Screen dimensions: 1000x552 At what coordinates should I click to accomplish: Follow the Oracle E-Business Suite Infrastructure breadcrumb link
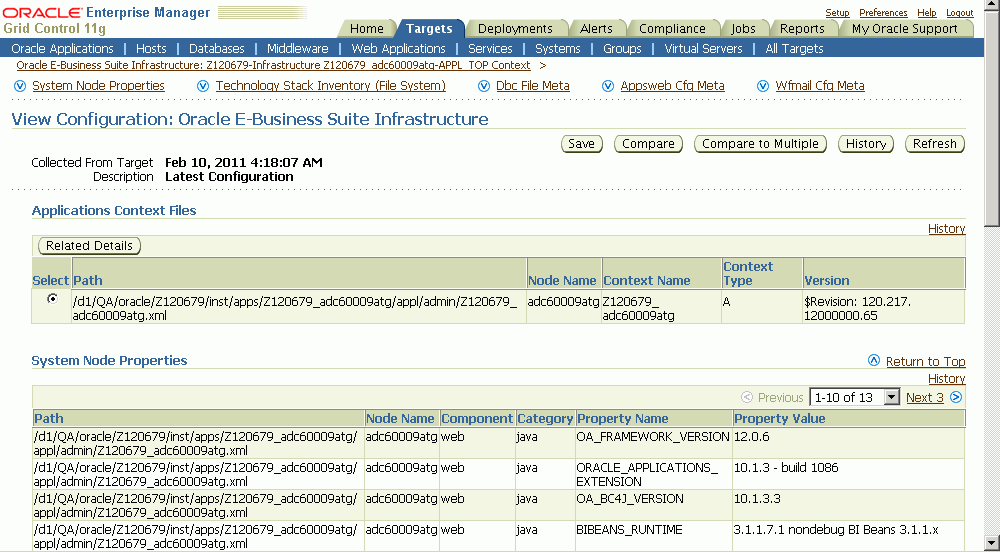273,65
